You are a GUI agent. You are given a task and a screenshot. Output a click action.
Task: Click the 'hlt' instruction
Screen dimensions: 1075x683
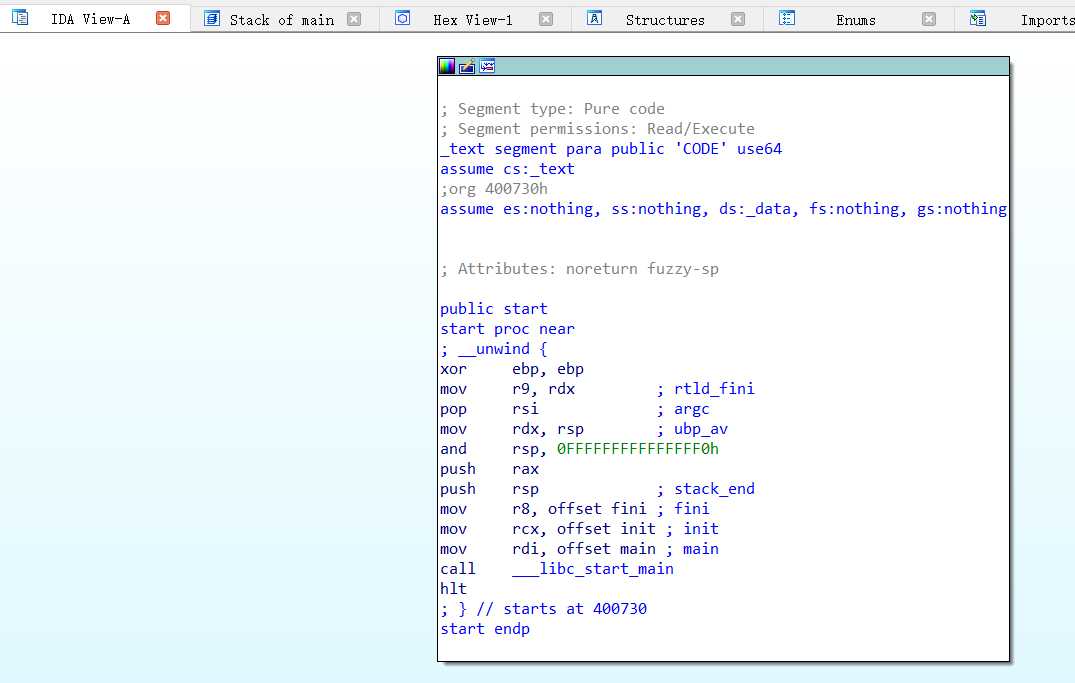tap(453, 588)
